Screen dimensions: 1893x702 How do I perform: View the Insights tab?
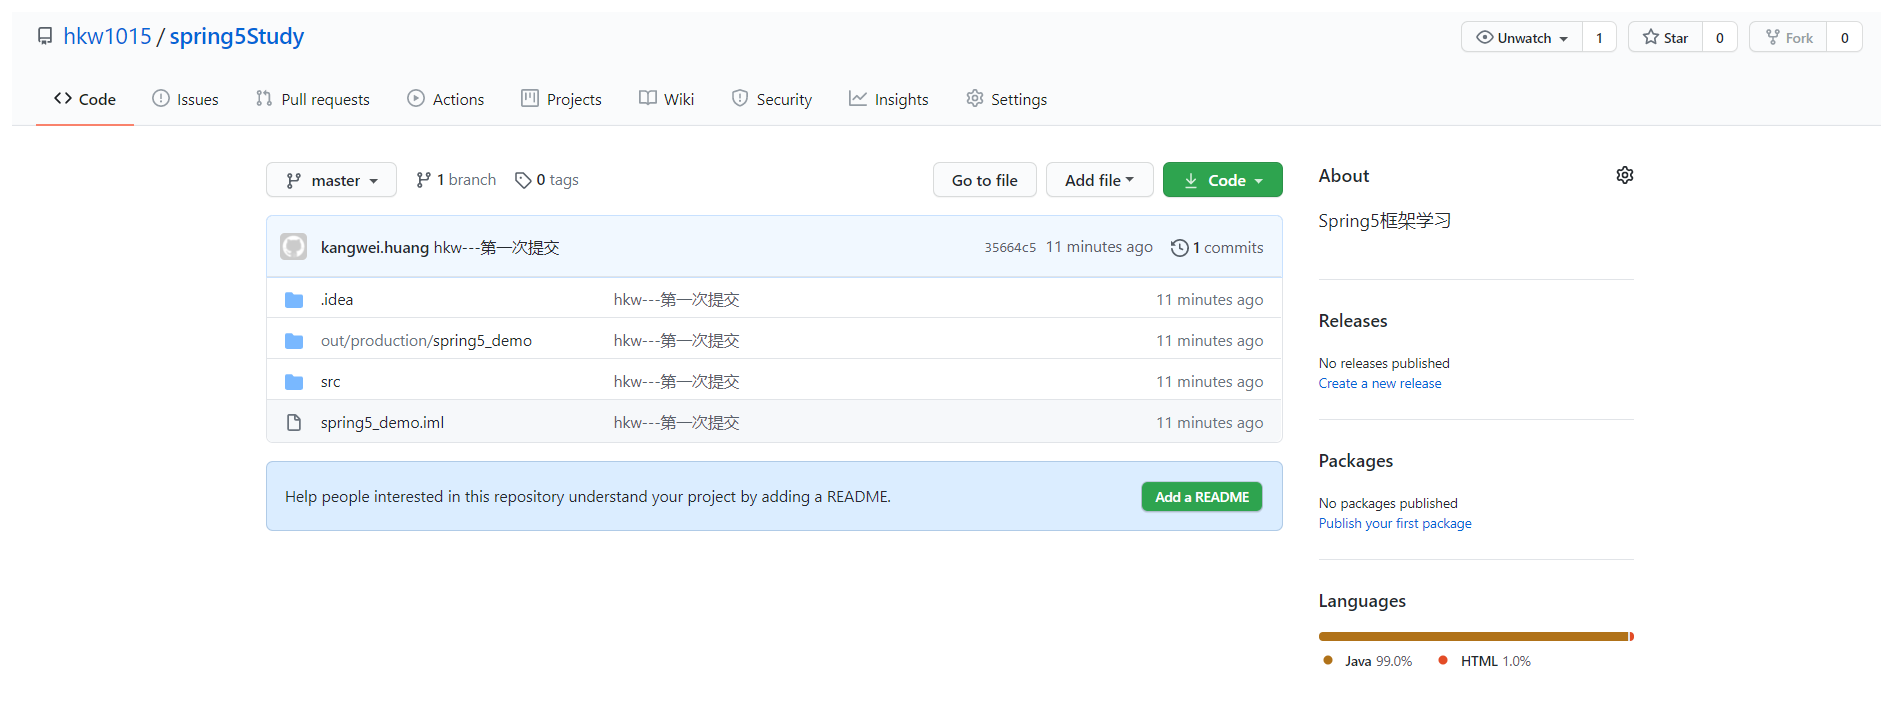point(889,99)
